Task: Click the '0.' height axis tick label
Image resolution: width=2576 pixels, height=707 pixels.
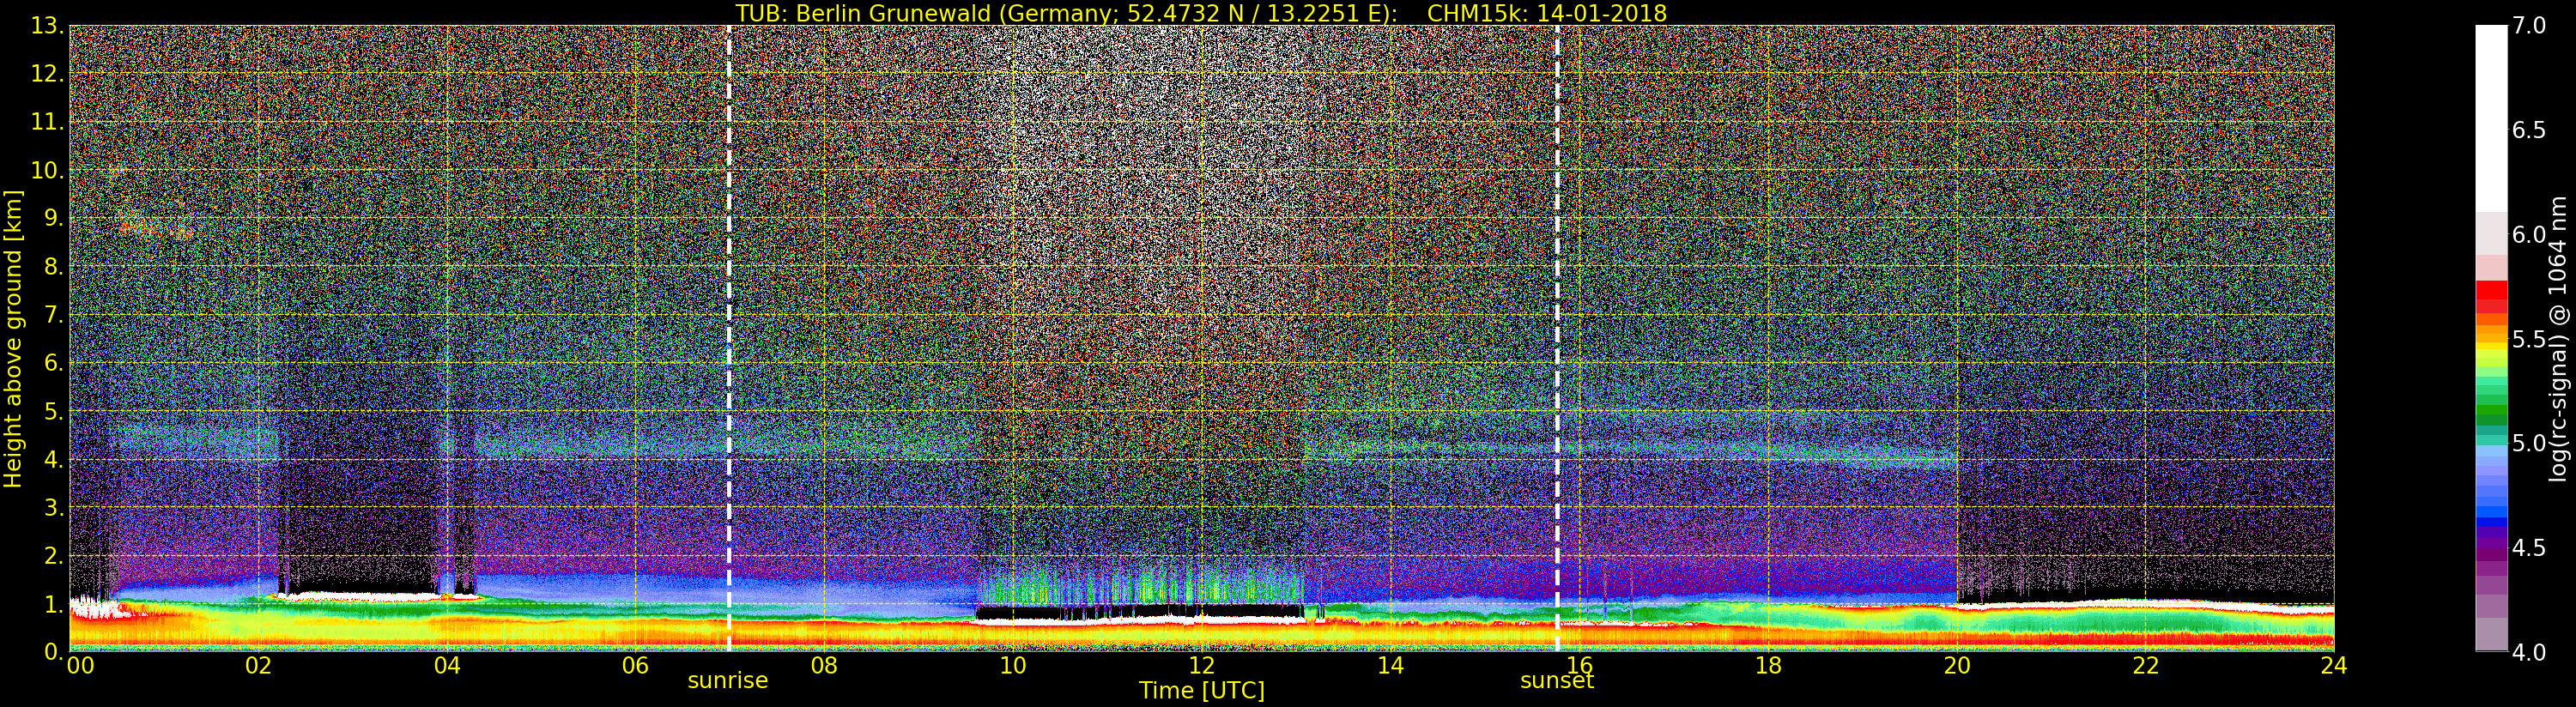Action: click(x=54, y=652)
